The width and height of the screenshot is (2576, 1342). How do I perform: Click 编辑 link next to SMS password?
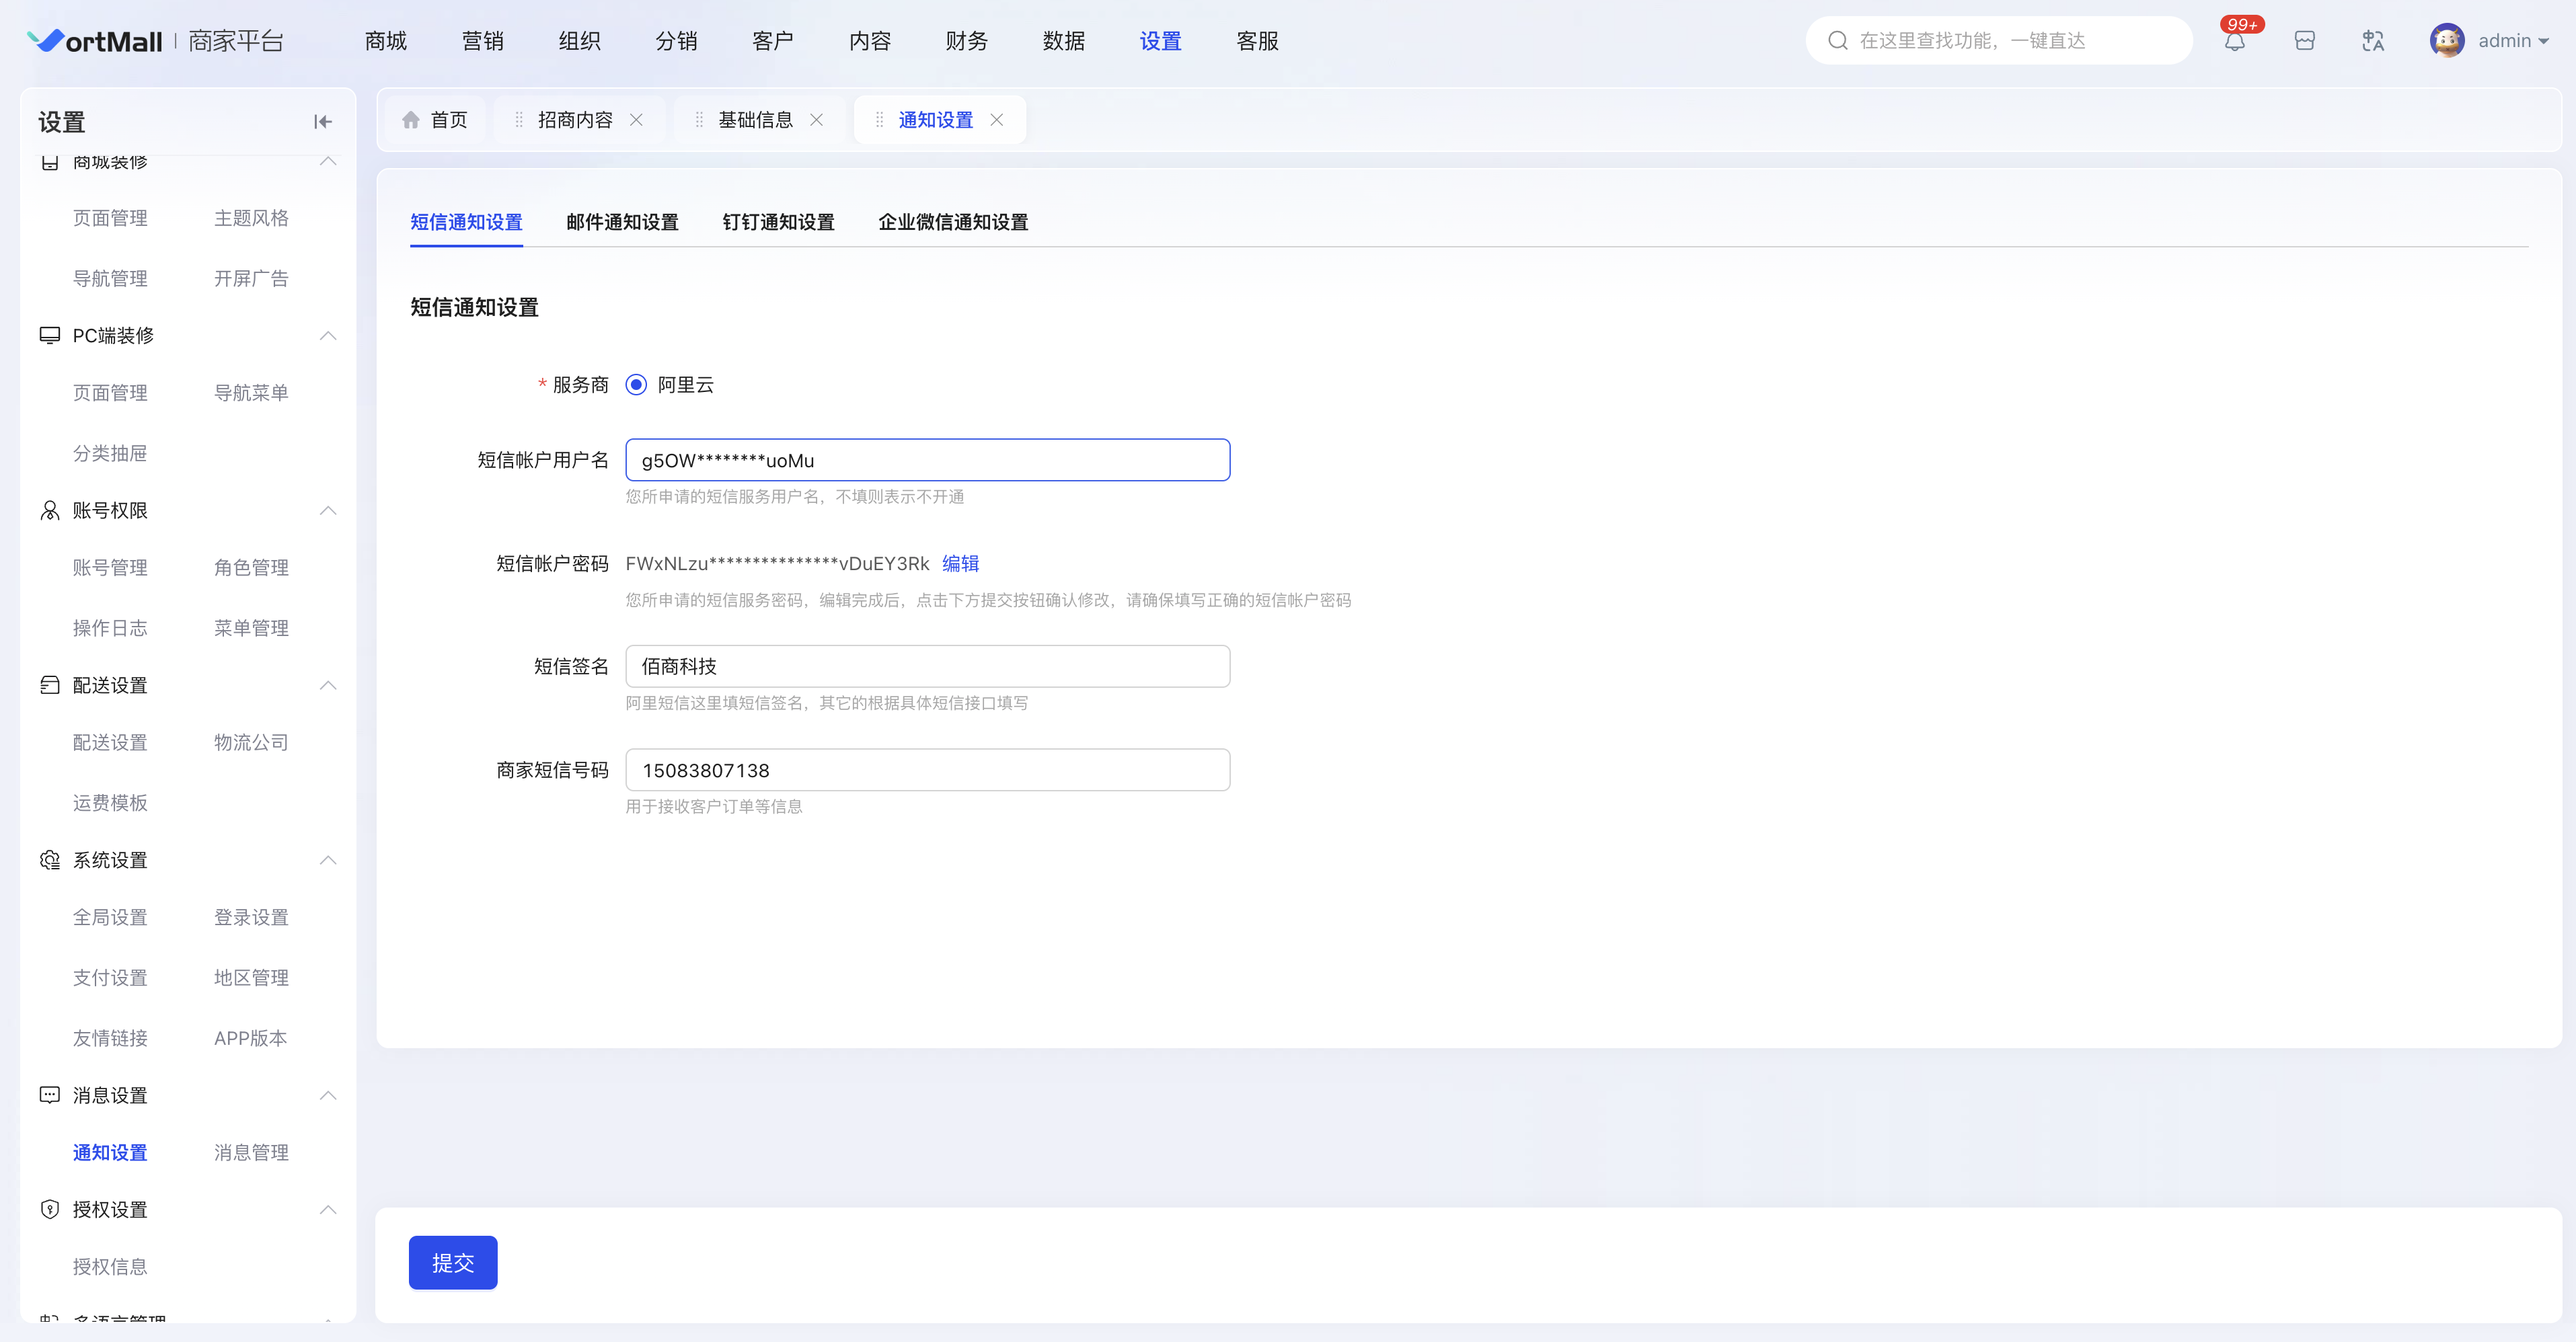pos(960,563)
